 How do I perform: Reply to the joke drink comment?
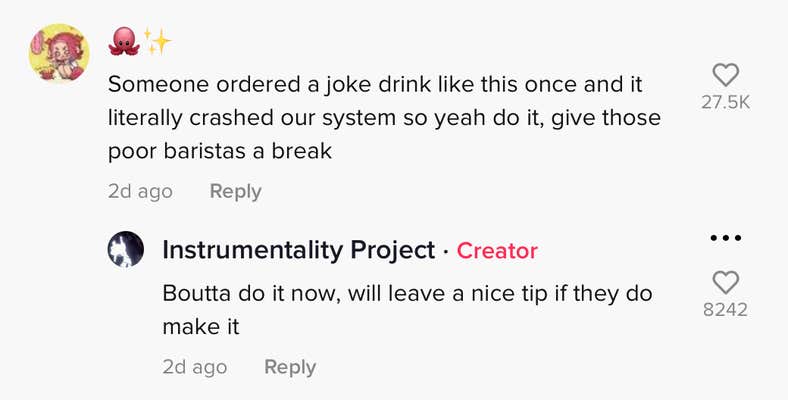point(235,191)
